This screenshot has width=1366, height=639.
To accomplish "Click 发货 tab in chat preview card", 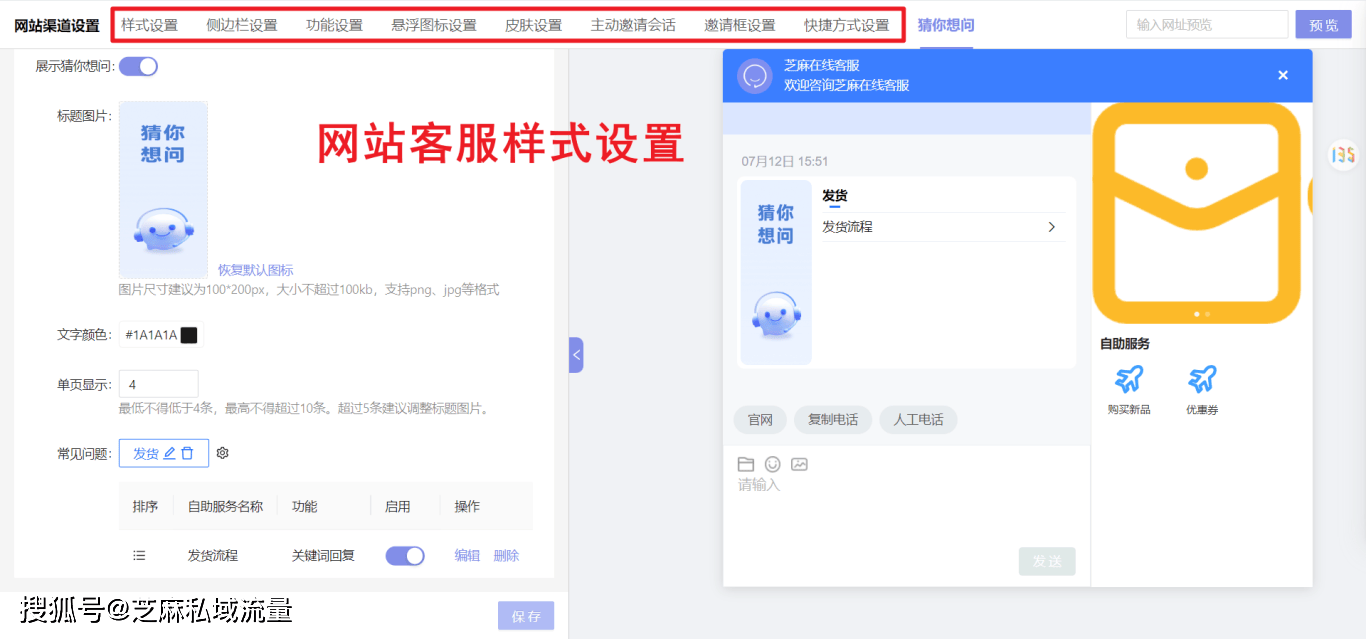I will tap(835, 196).
